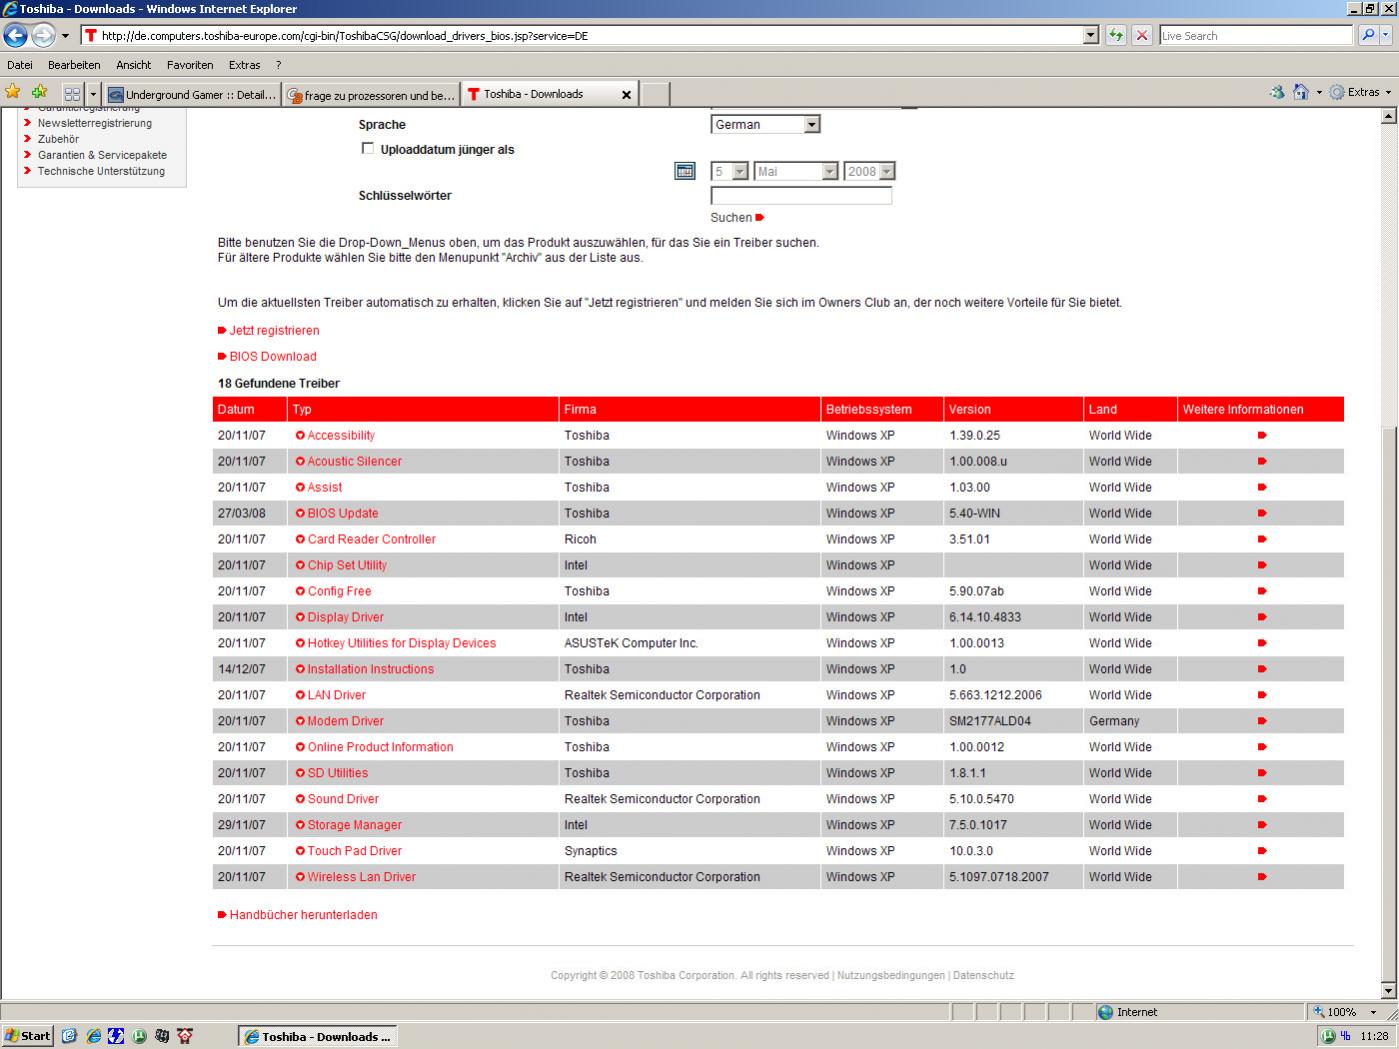Screen dimensions: 1399x1049
Task: Open more information arrow for Chip Set Utility row
Action: pyautogui.click(x=1262, y=565)
